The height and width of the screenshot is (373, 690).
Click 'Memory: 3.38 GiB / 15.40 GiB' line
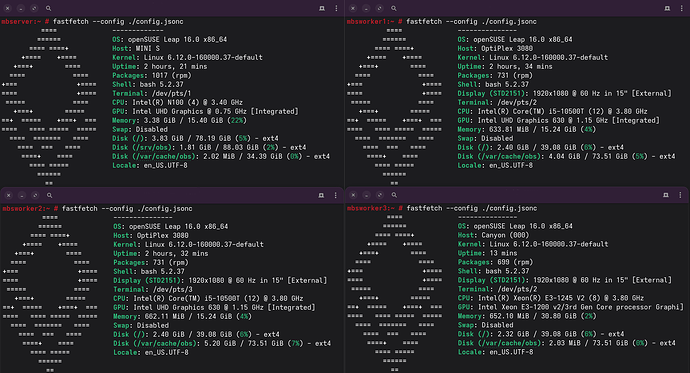(x=179, y=121)
